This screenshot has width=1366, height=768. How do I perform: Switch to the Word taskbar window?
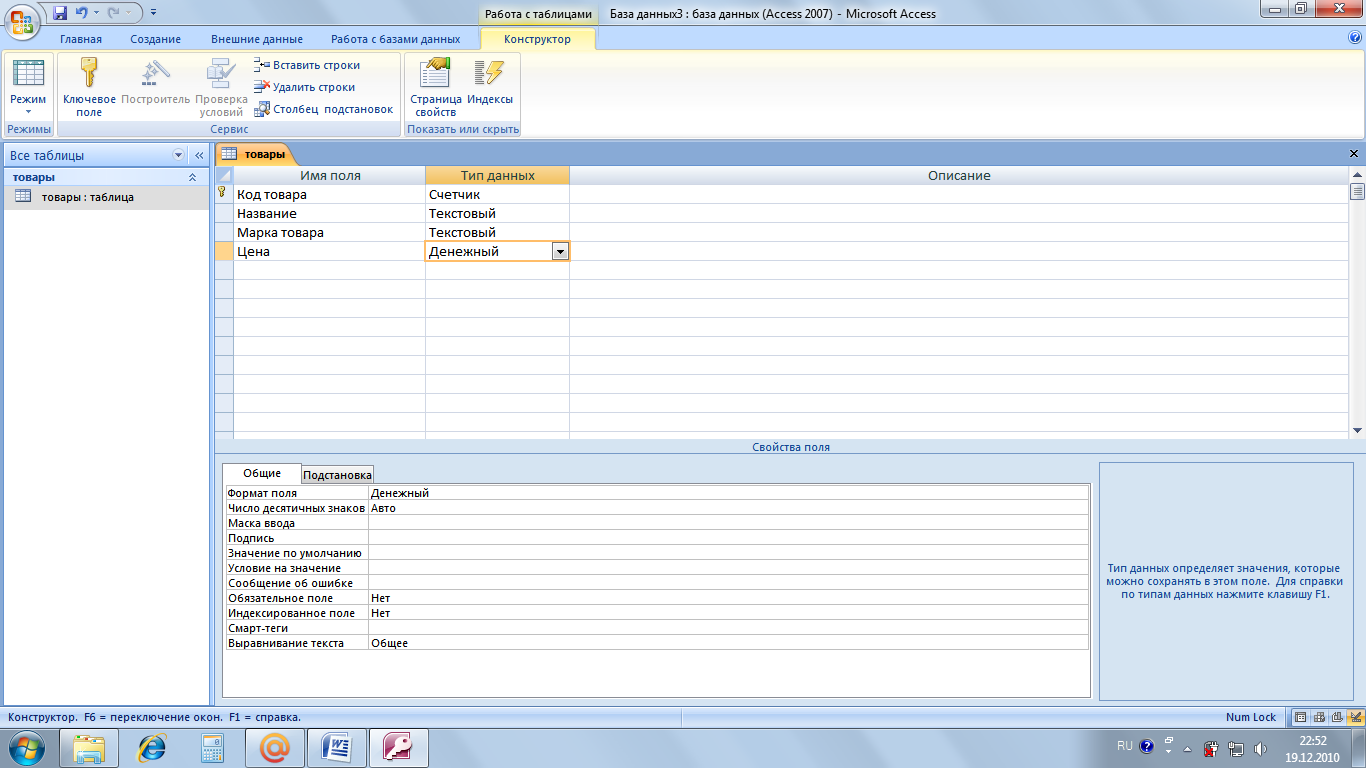337,748
